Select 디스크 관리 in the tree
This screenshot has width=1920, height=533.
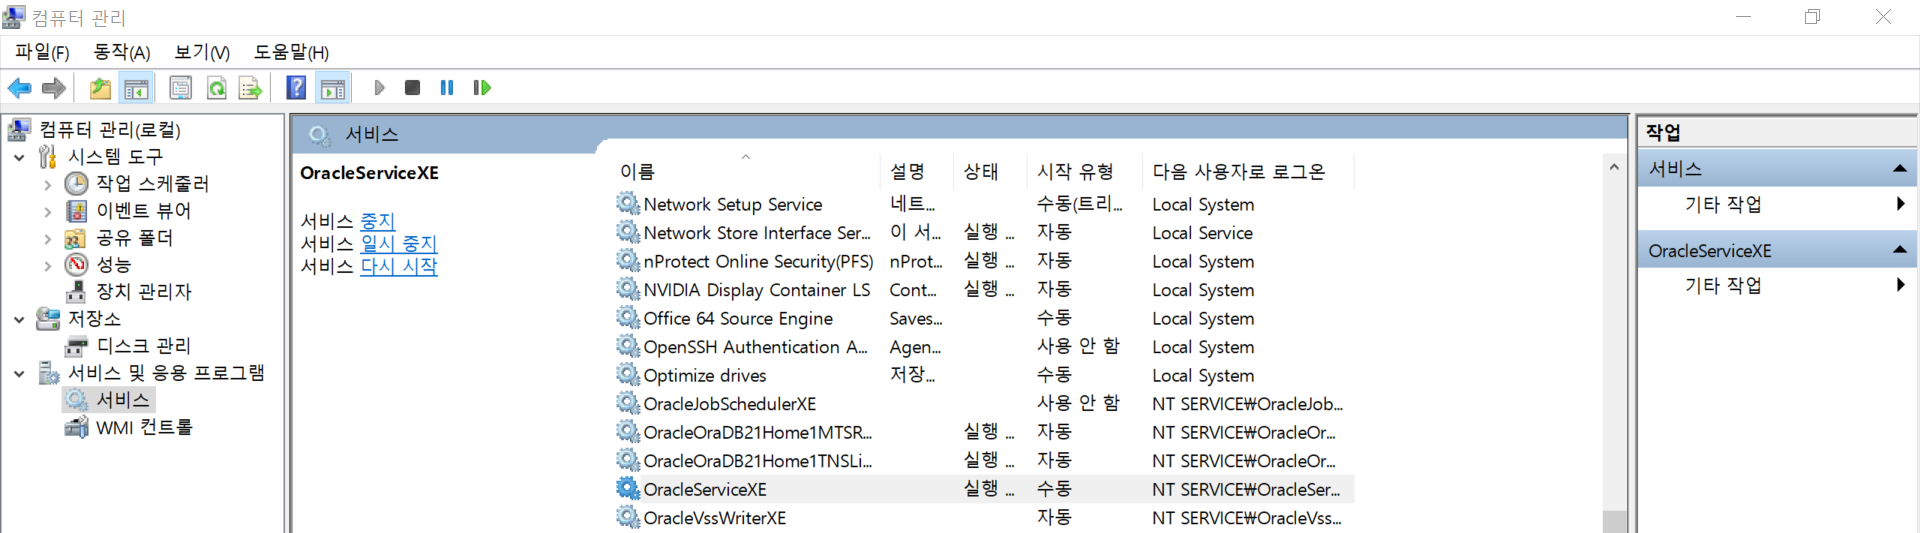pyautogui.click(x=143, y=346)
